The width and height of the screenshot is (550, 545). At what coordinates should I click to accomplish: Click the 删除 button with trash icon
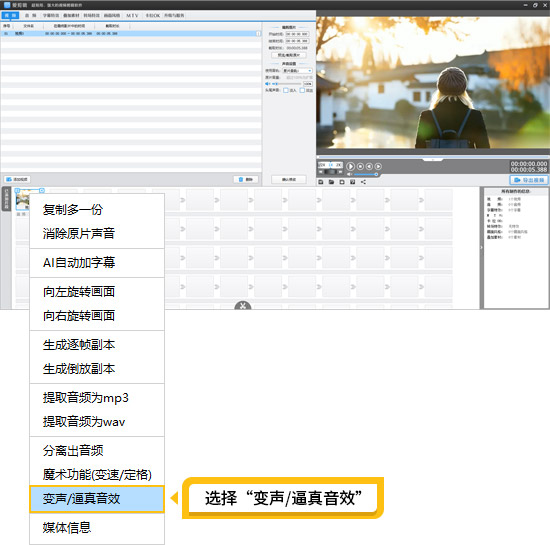pos(246,179)
